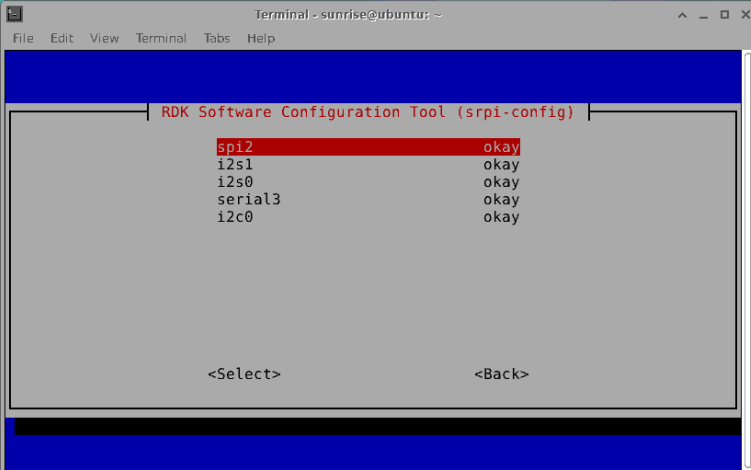Click okay status of i2s1

tap(501, 165)
